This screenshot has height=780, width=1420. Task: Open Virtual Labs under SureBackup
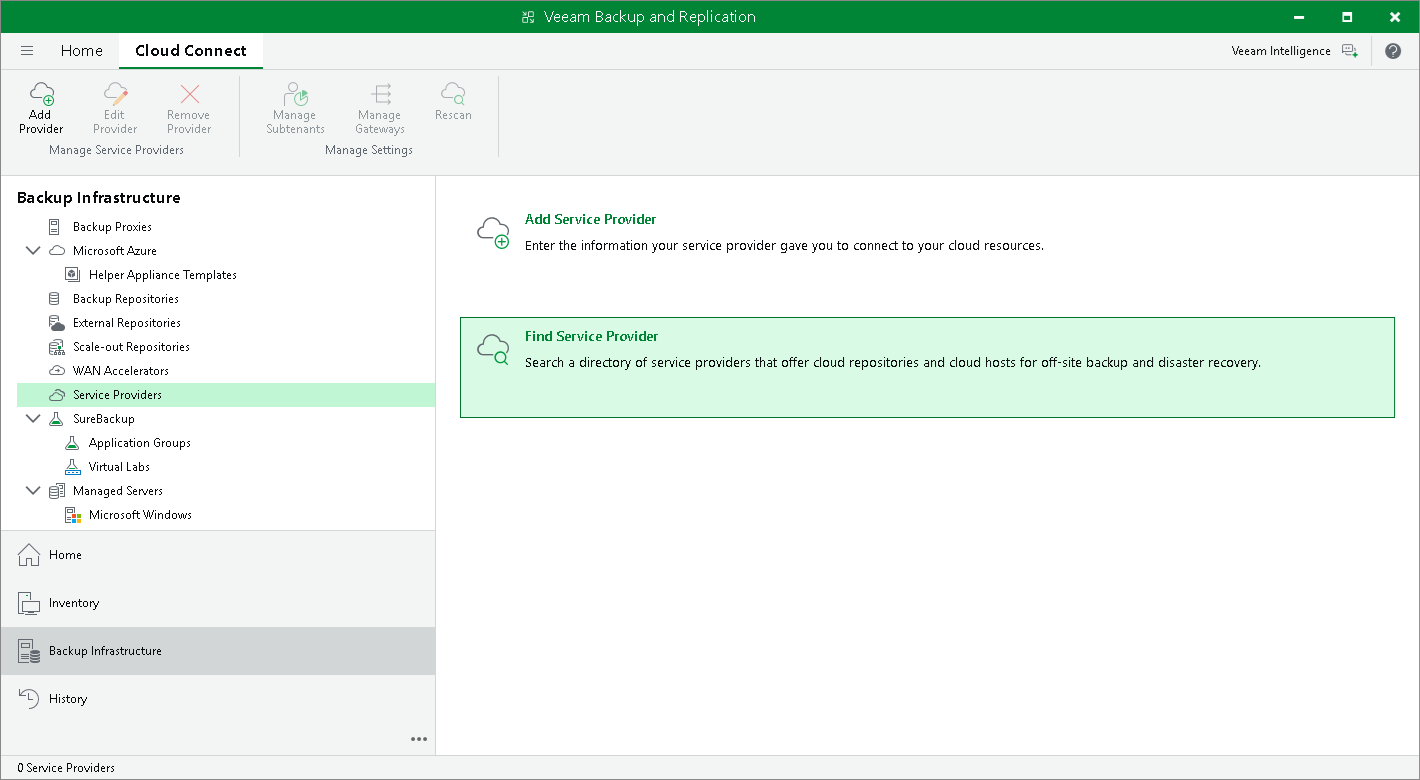pos(119,467)
